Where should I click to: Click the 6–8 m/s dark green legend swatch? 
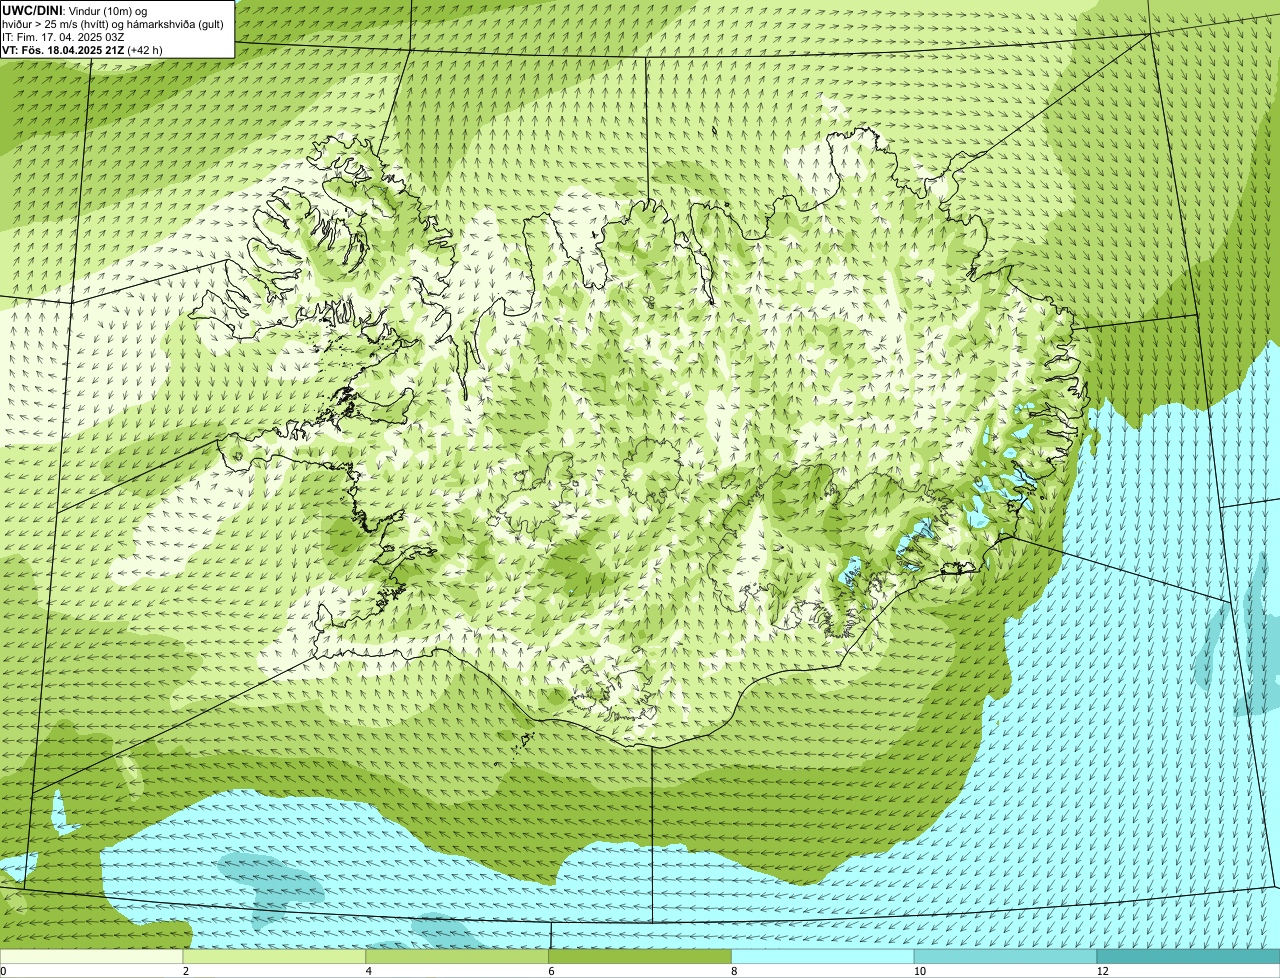tap(640, 957)
